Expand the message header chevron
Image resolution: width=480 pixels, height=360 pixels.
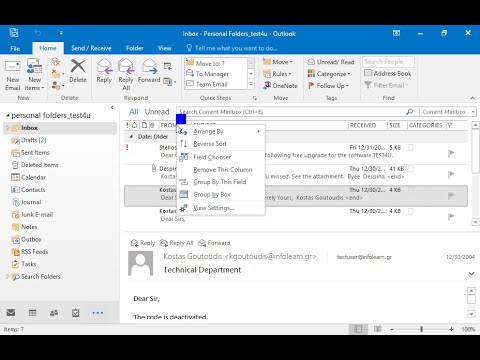471,273
